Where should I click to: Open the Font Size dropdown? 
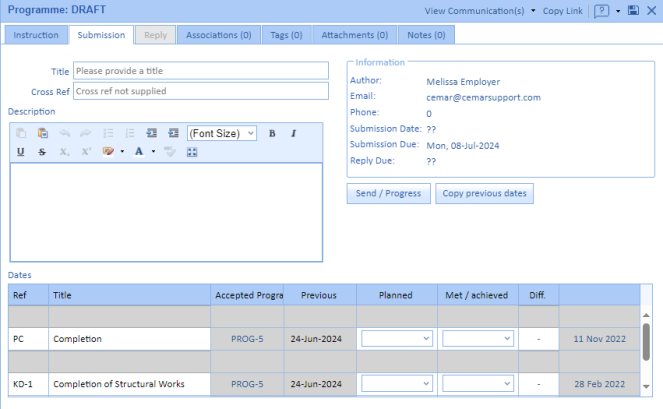point(222,133)
